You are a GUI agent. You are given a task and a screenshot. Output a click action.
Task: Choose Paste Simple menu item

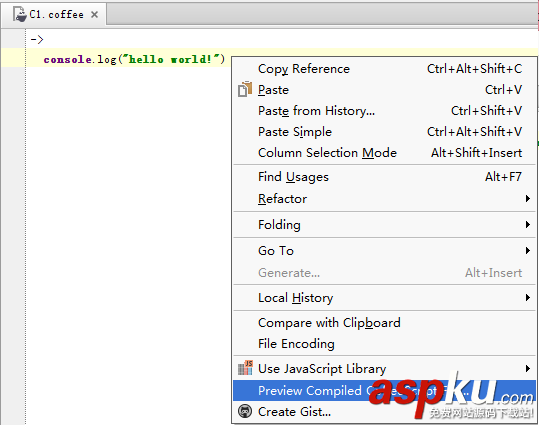point(385,132)
